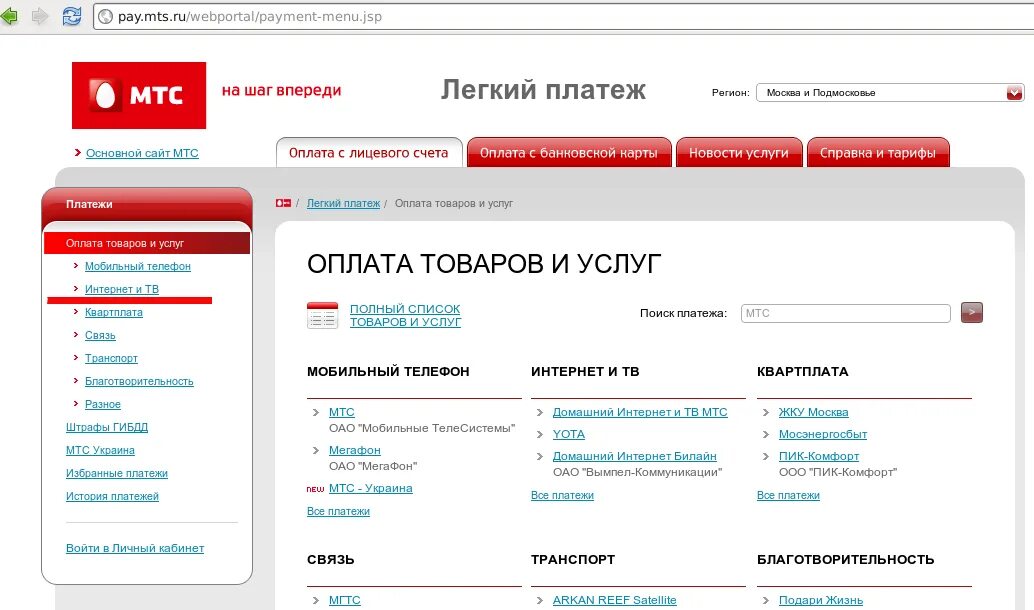The height and width of the screenshot is (610, 1034).
Task: Open Мосэнергосбыт payment link
Action: pos(823,435)
